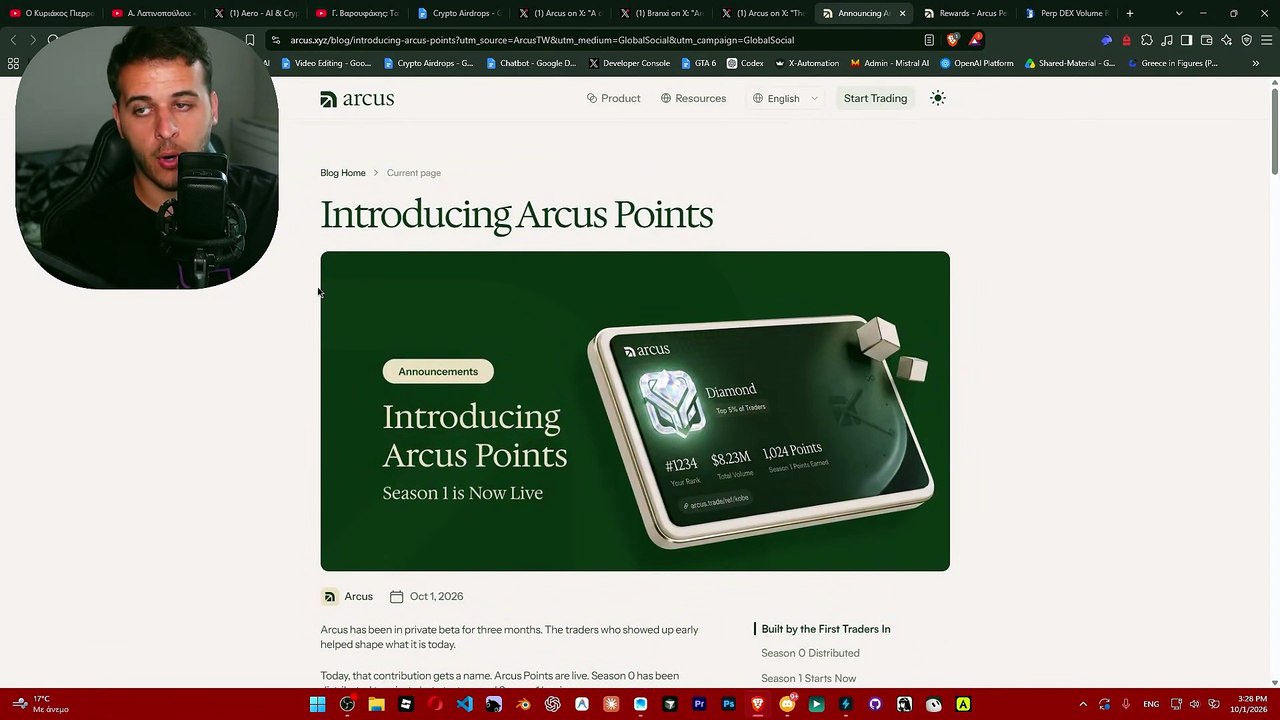
Task: Click the Start Trading button
Action: point(875,98)
